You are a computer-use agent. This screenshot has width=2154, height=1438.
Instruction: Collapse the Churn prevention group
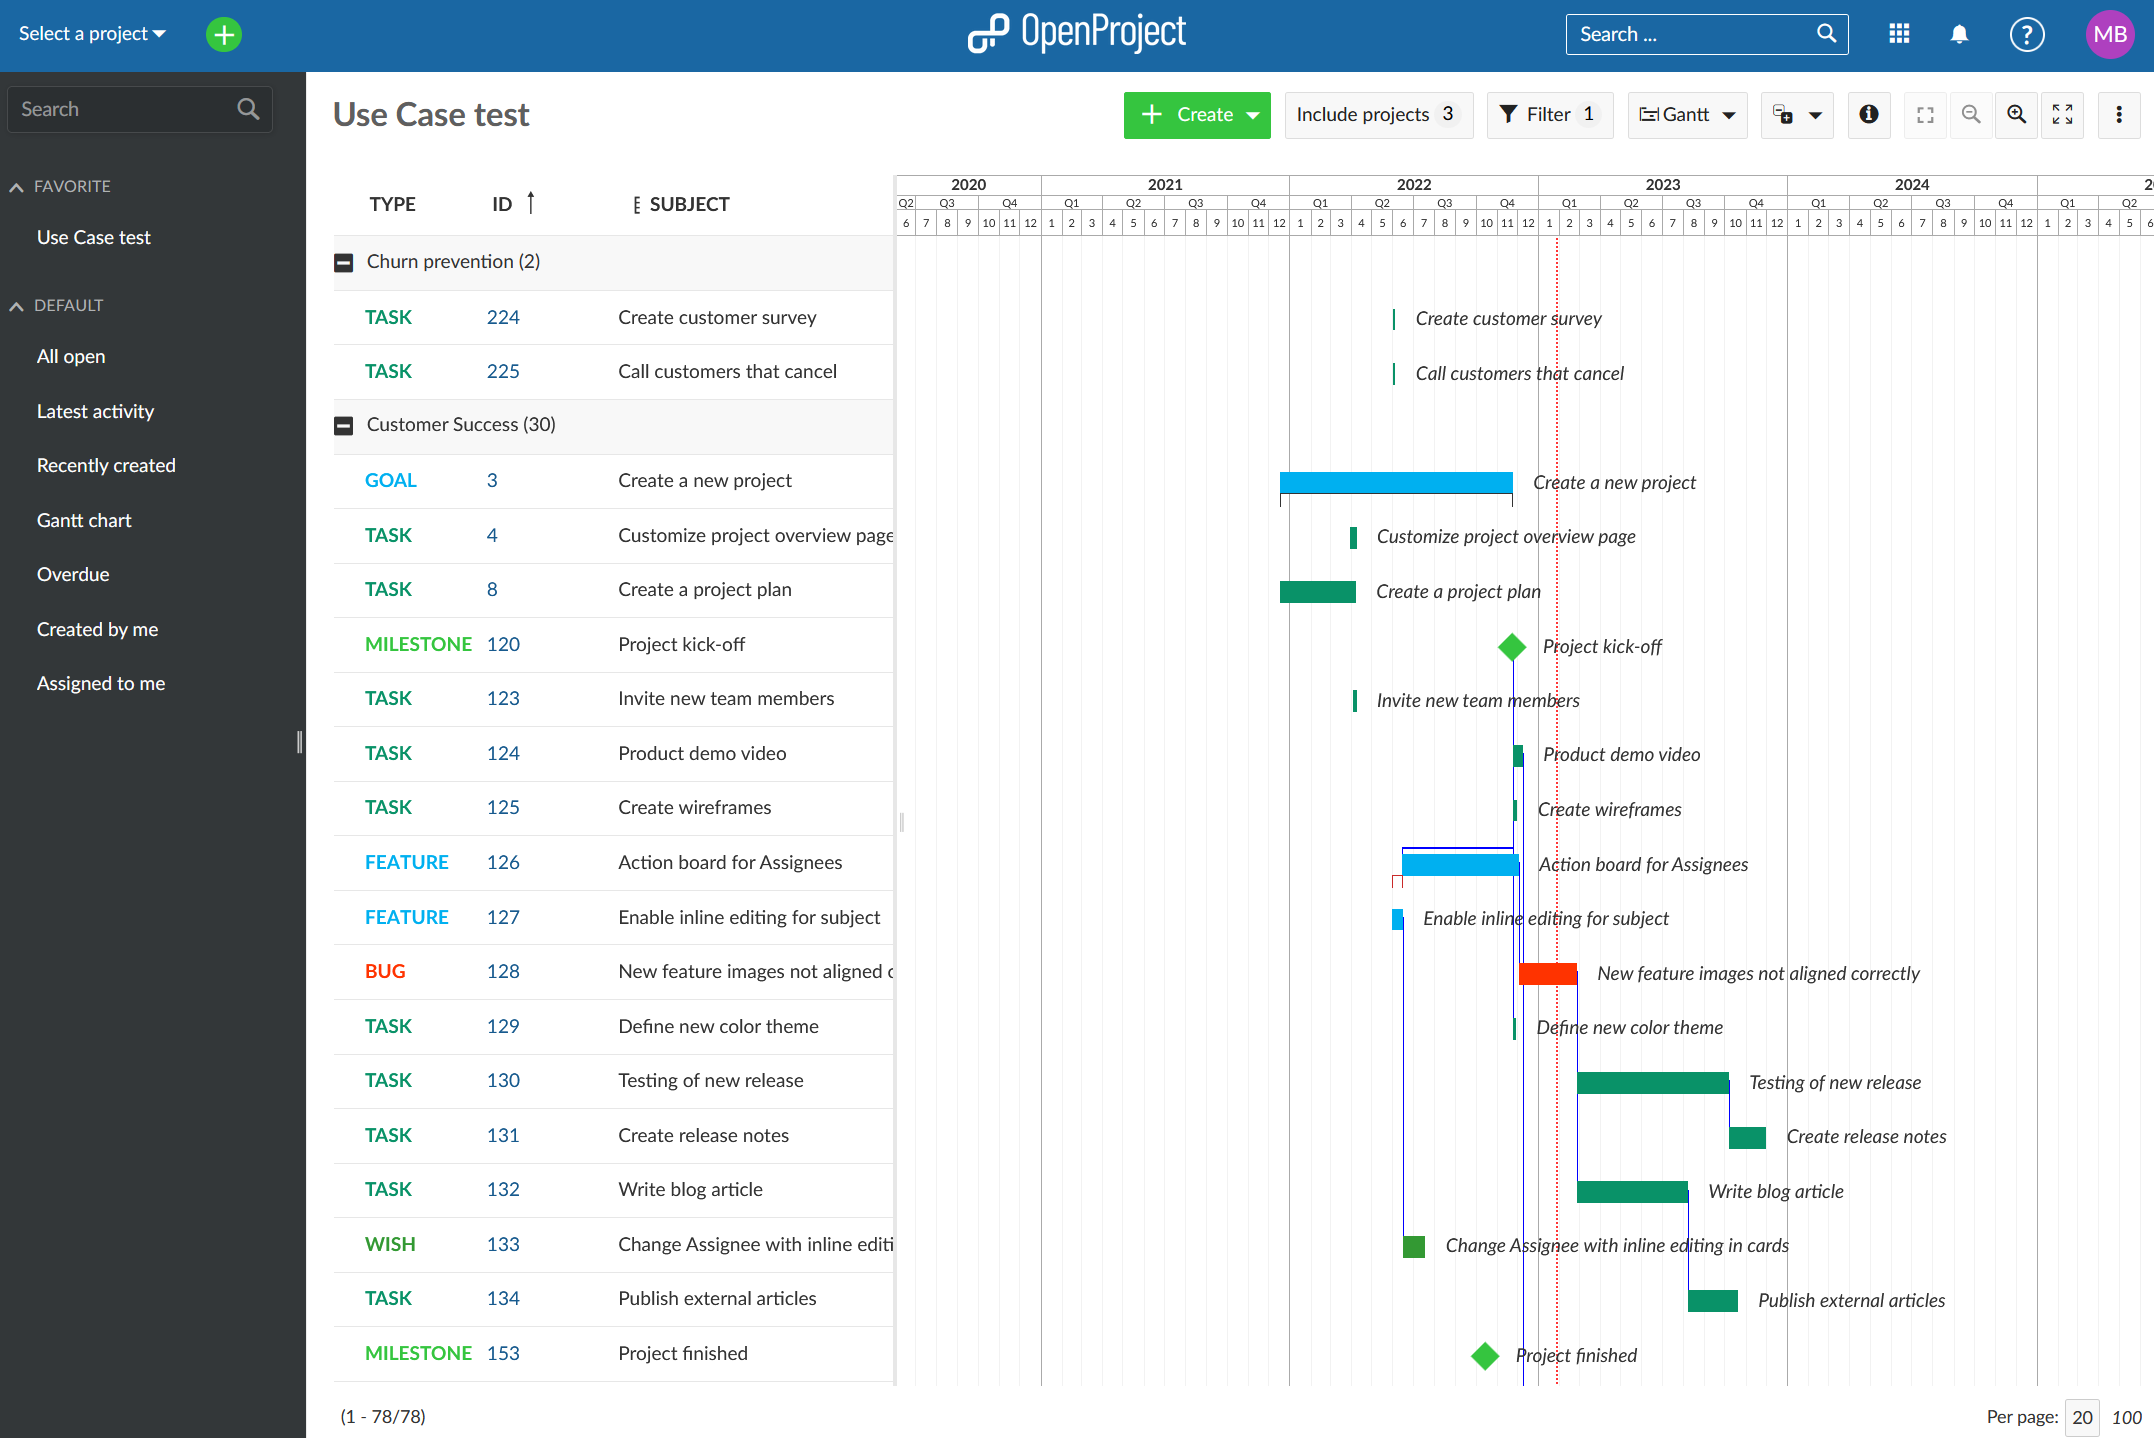[343, 263]
